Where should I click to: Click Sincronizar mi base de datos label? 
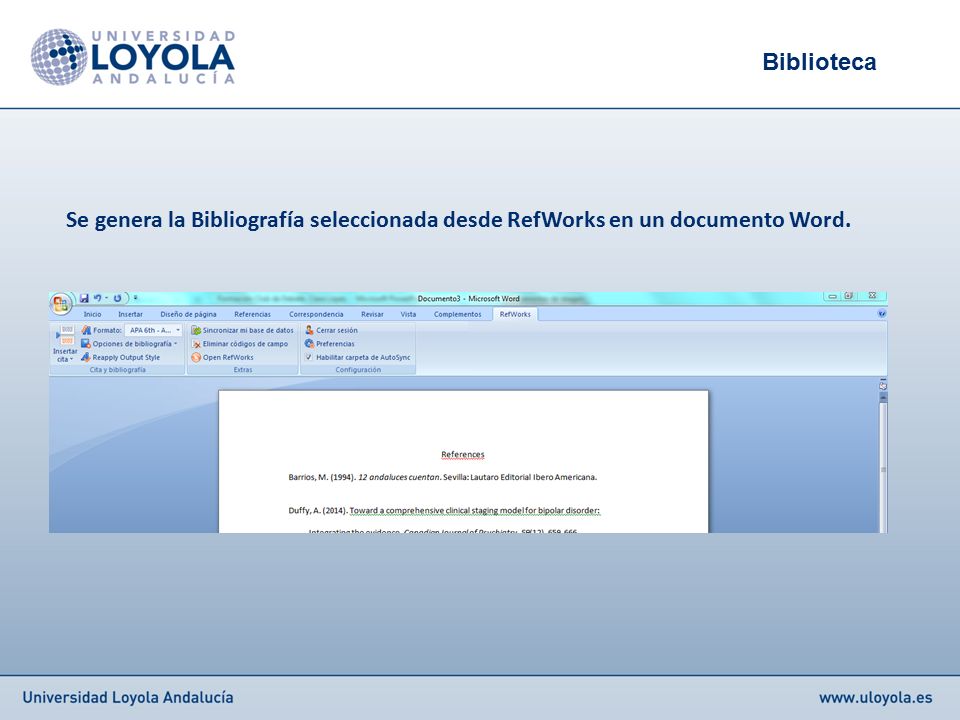click(x=248, y=330)
